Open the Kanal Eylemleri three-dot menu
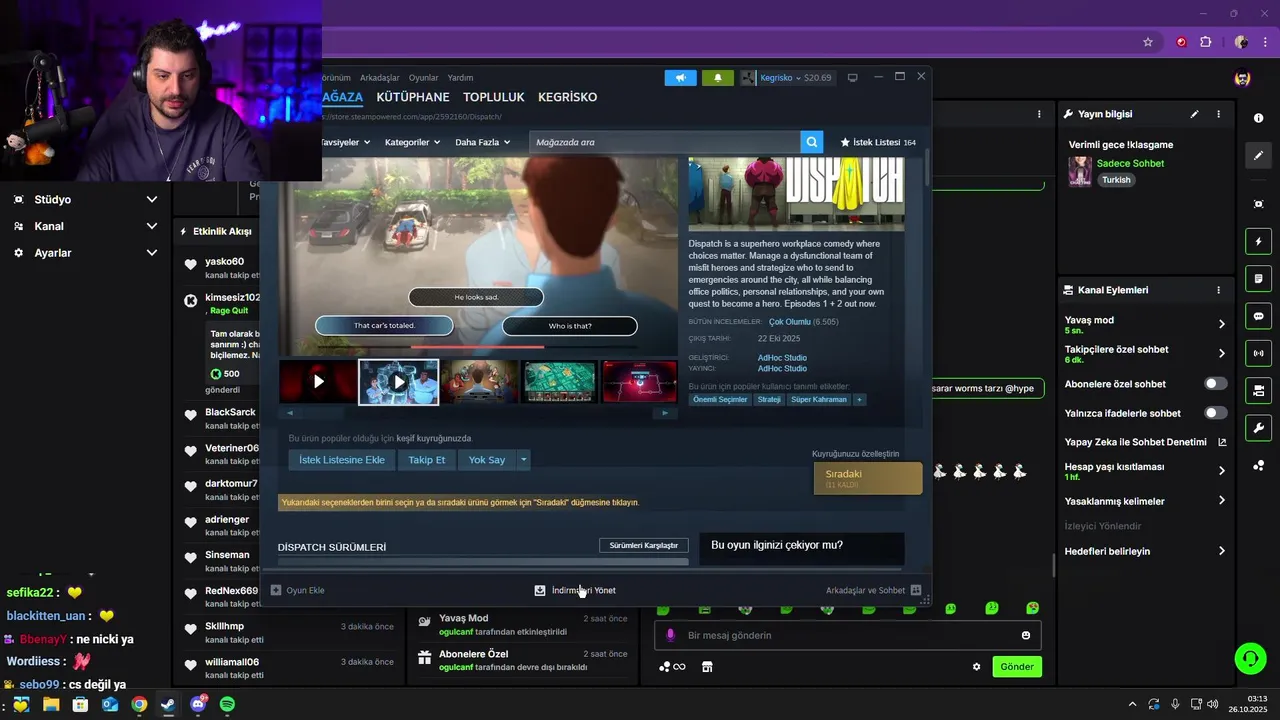This screenshot has height=720, width=1280. click(x=1218, y=290)
